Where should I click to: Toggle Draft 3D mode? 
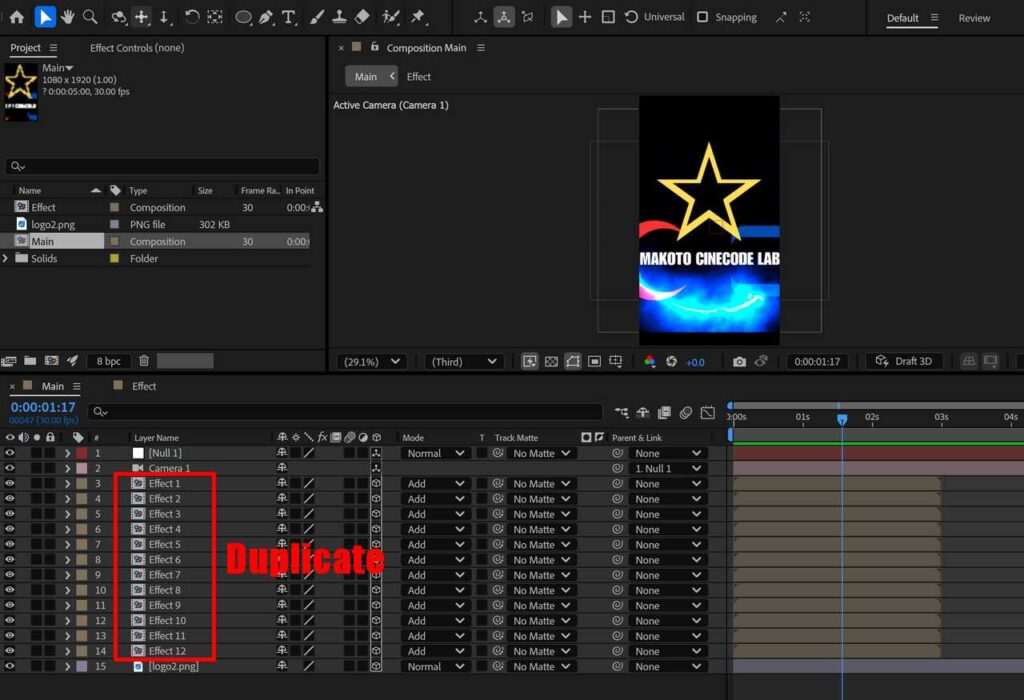[x=904, y=361]
